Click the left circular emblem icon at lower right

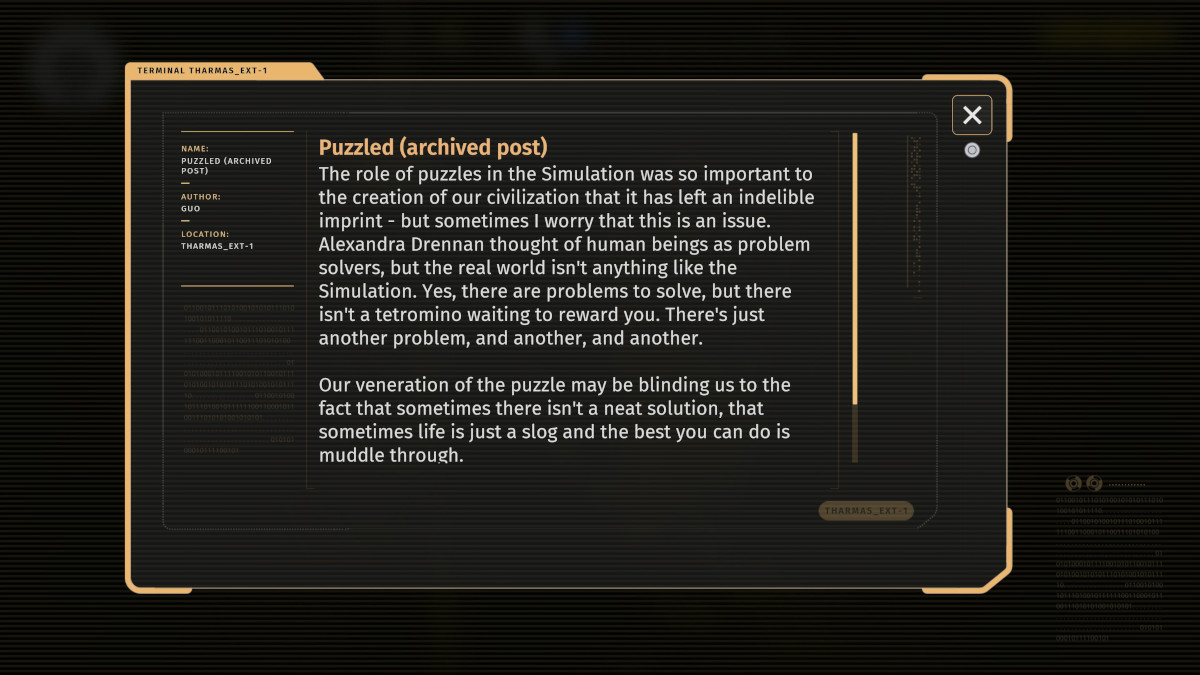click(x=1074, y=483)
